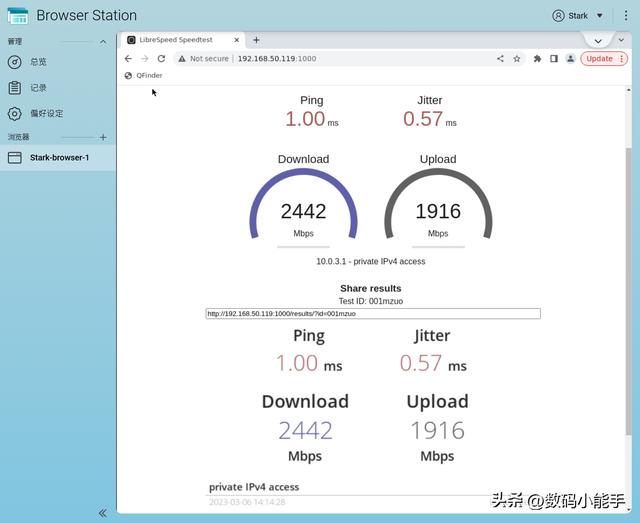Go forward in browser history

pos(144,59)
